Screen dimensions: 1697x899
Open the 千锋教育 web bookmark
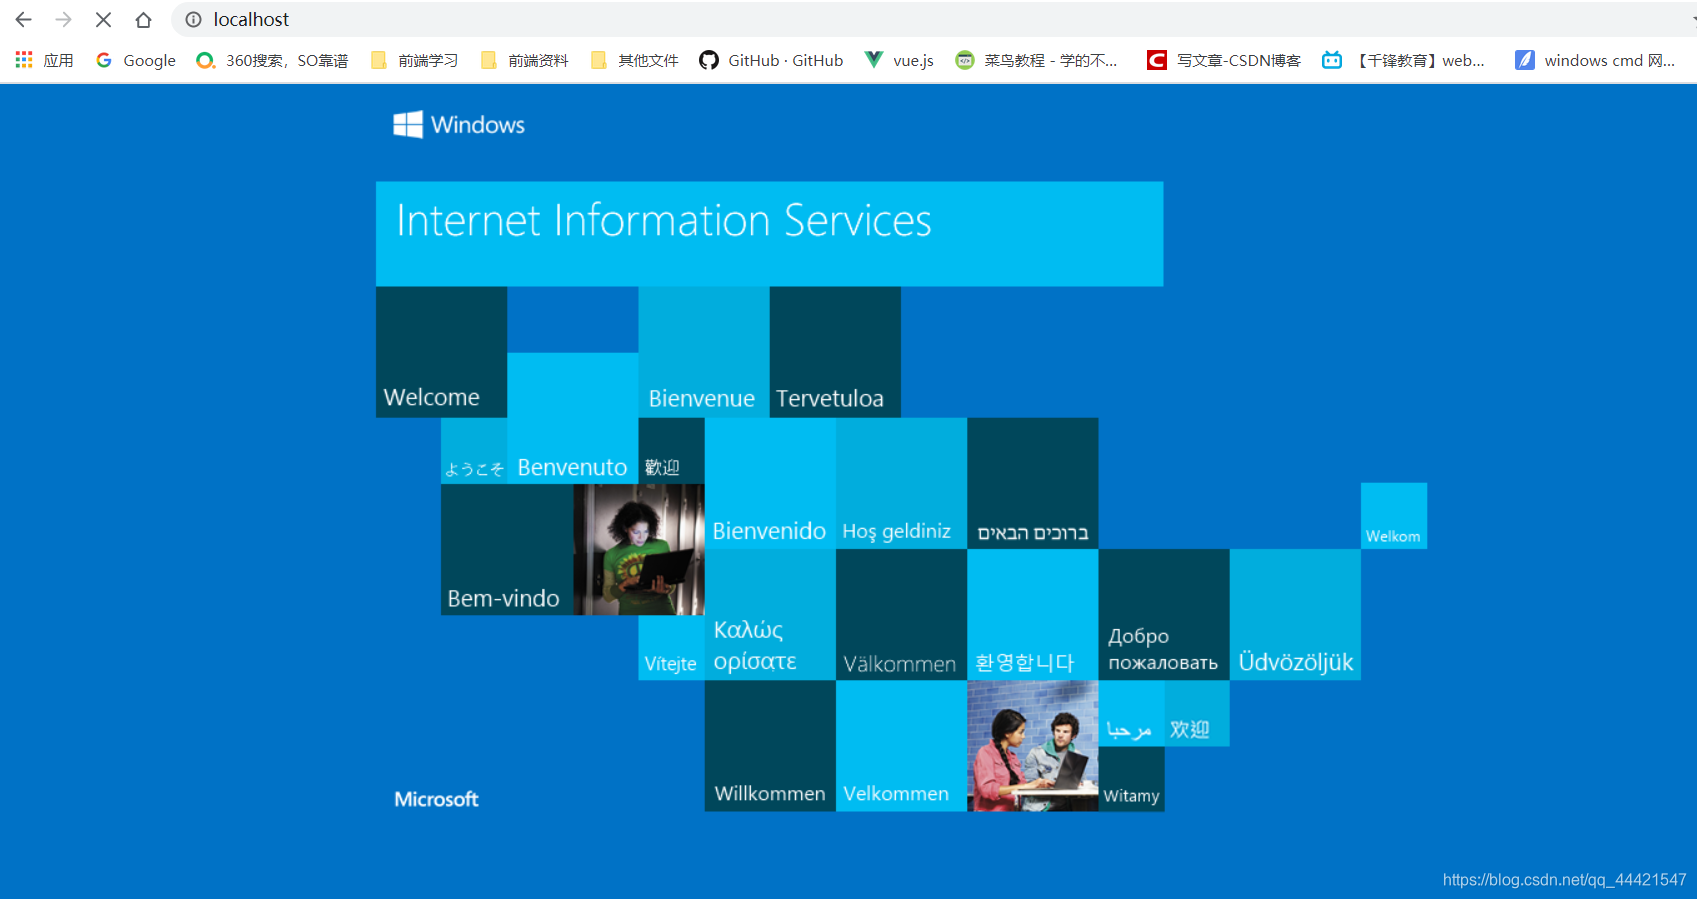coord(1403,60)
